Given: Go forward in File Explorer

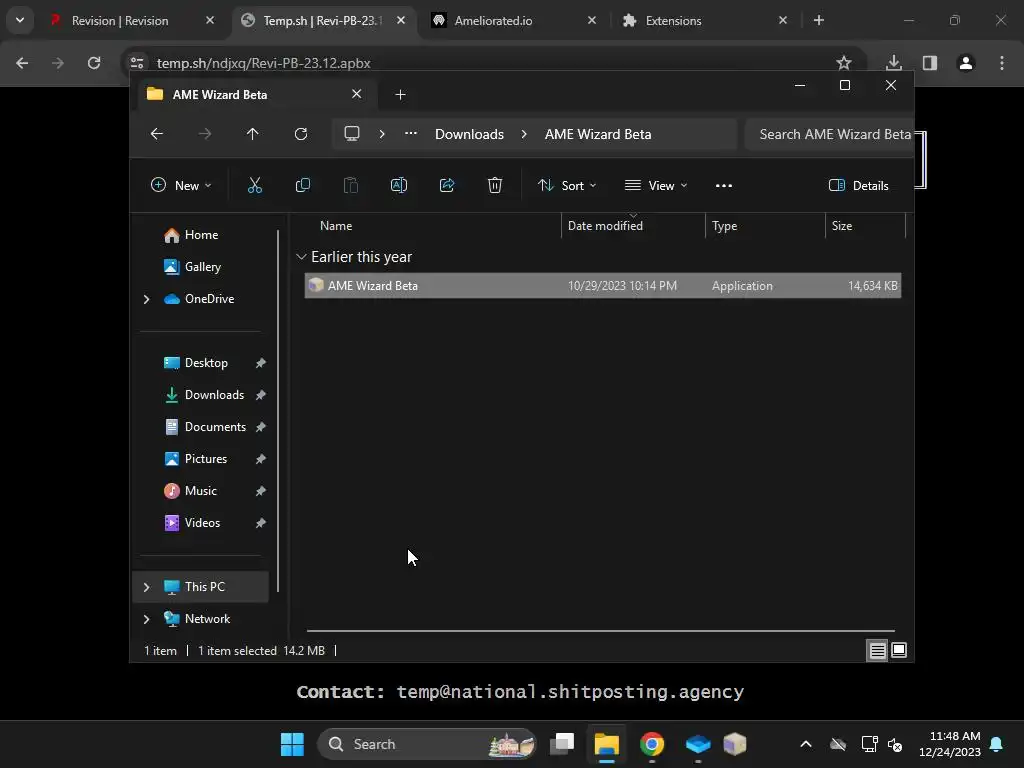Looking at the screenshot, I should coord(205,134).
